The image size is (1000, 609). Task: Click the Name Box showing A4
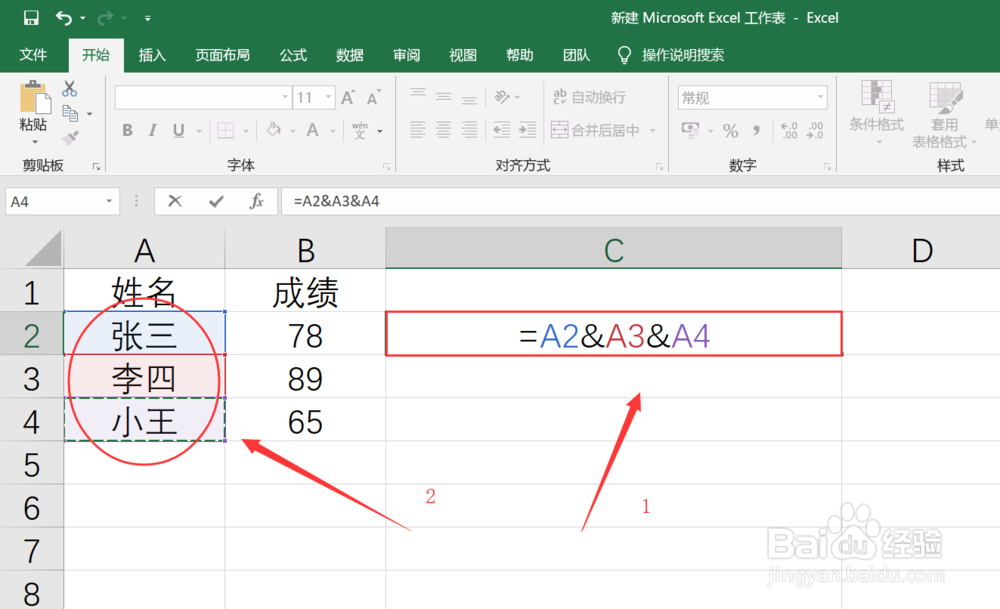[55, 201]
